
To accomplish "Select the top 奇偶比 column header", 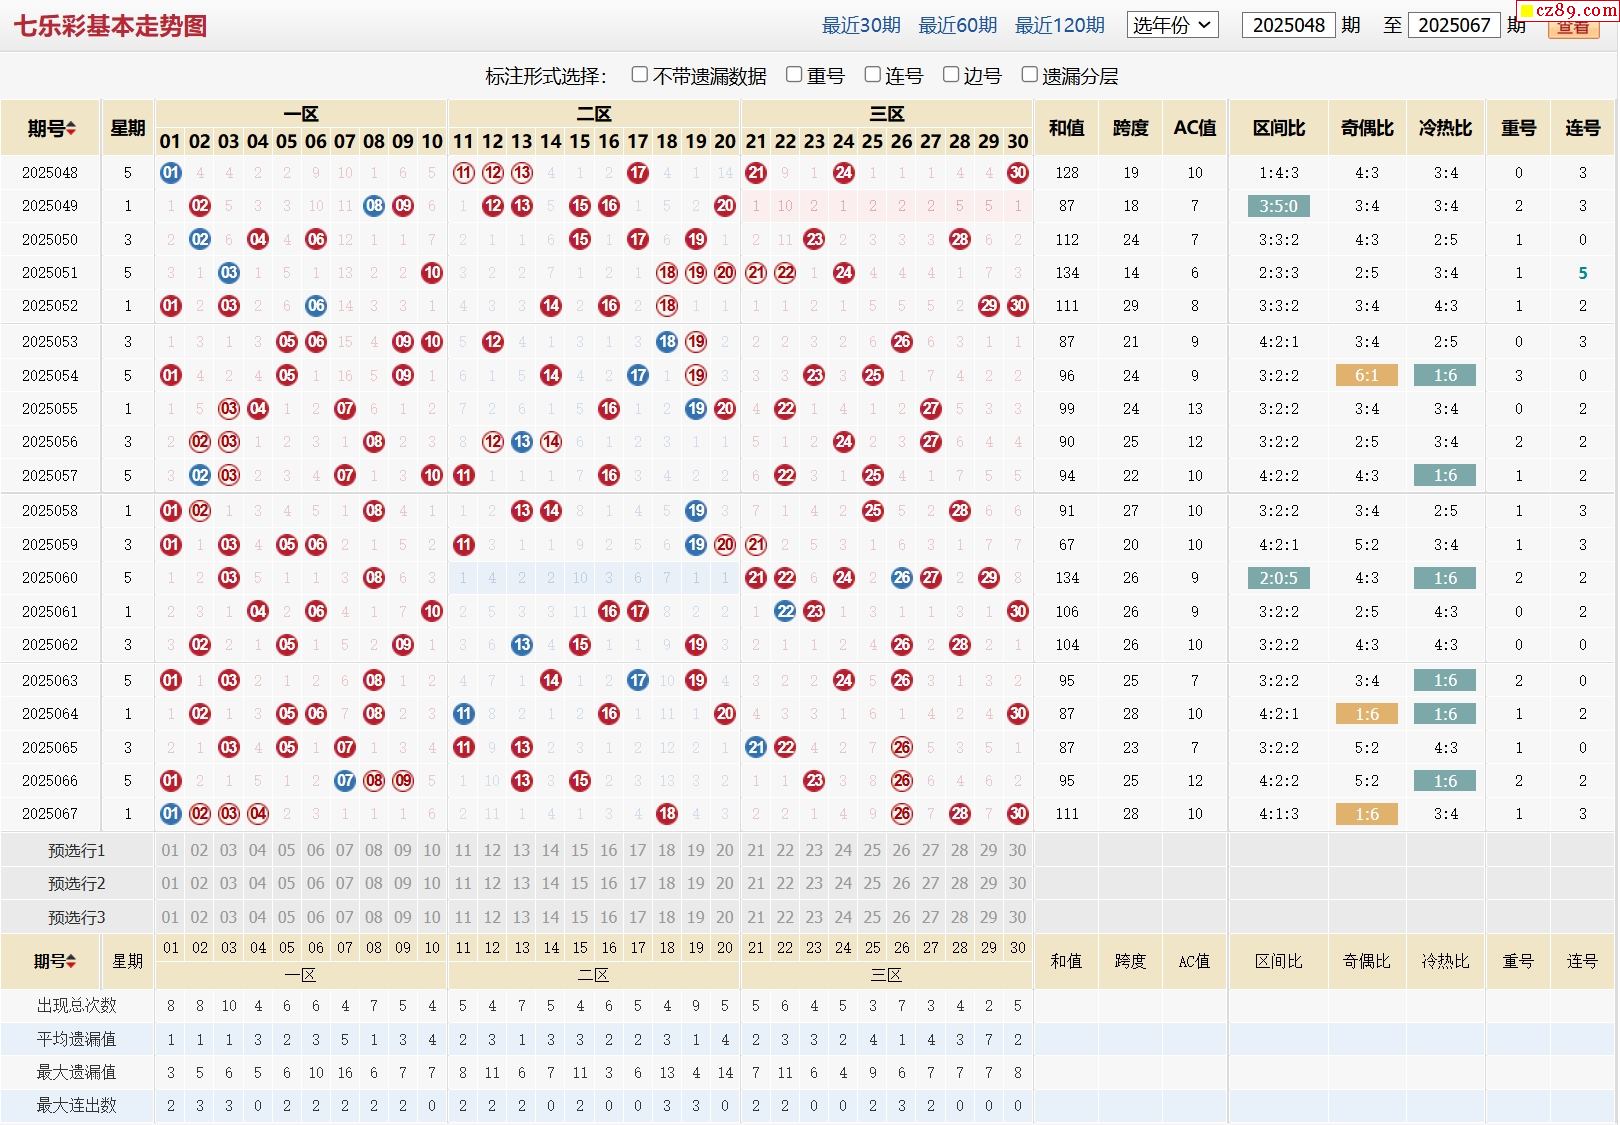I will click(1367, 128).
